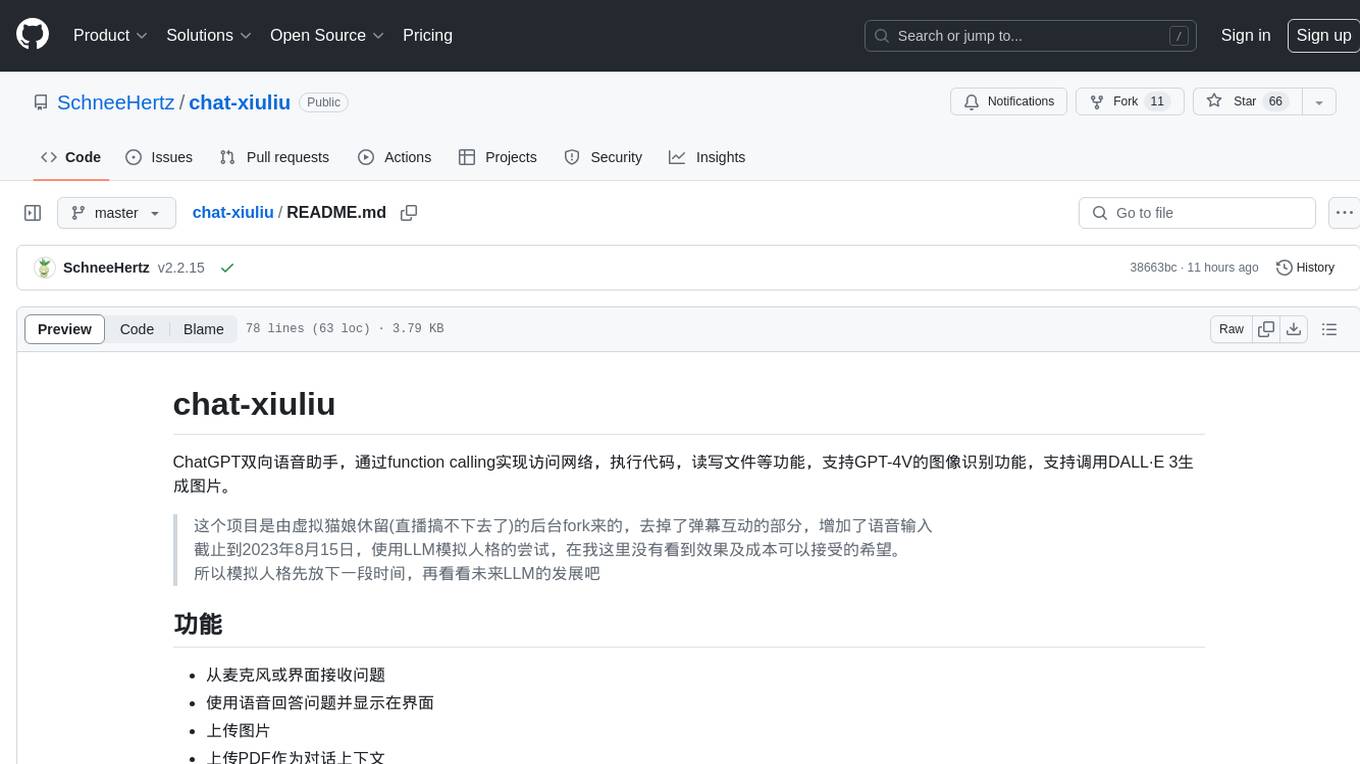The image size is (1360, 764).
Task: Expand the Product menu
Action: 110,35
